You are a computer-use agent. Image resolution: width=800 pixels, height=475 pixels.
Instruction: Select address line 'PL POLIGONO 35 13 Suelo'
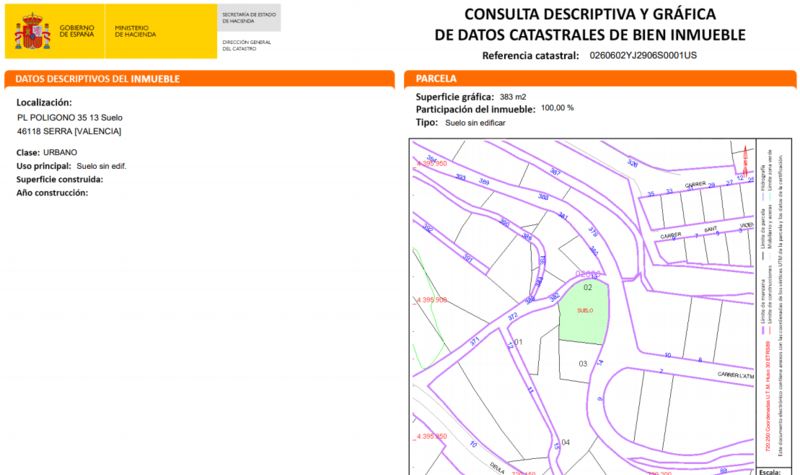(70, 118)
